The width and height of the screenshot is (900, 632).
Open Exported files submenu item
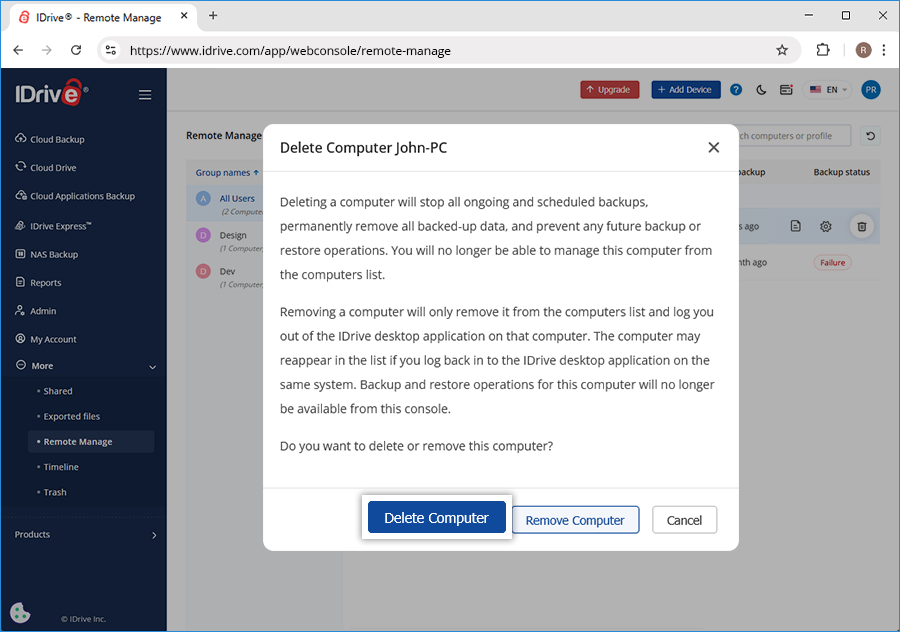pos(72,416)
